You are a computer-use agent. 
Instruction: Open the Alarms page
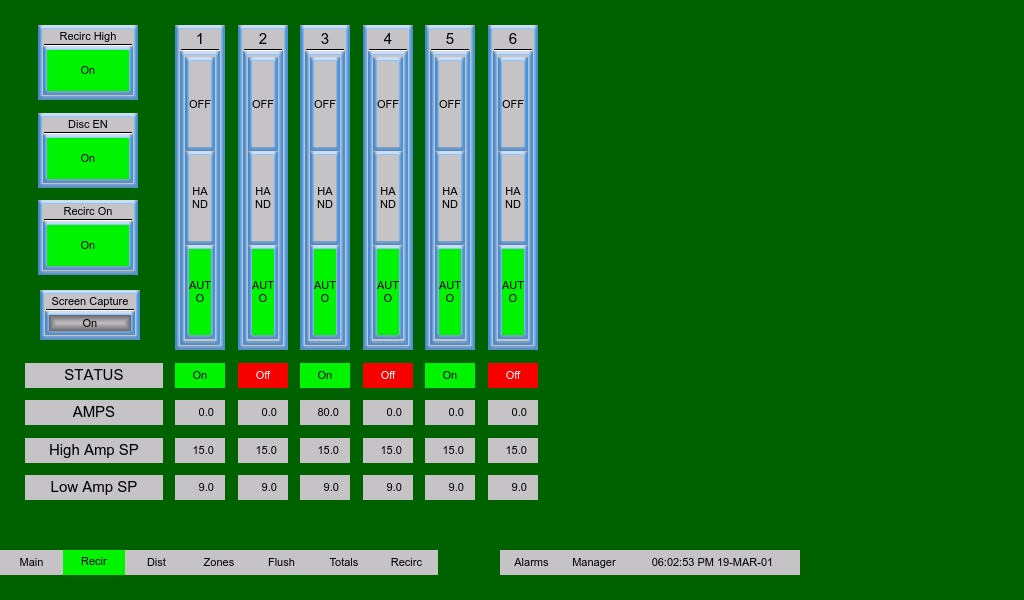tap(531, 562)
